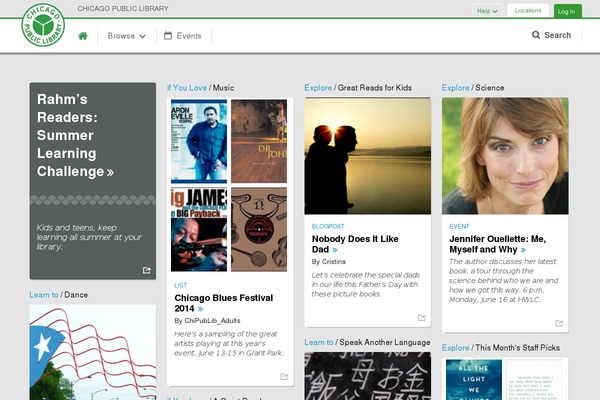Screen dimensions: 600x400
Task: Click the Jennifer Ouellette portrait photo
Action: [505, 156]
